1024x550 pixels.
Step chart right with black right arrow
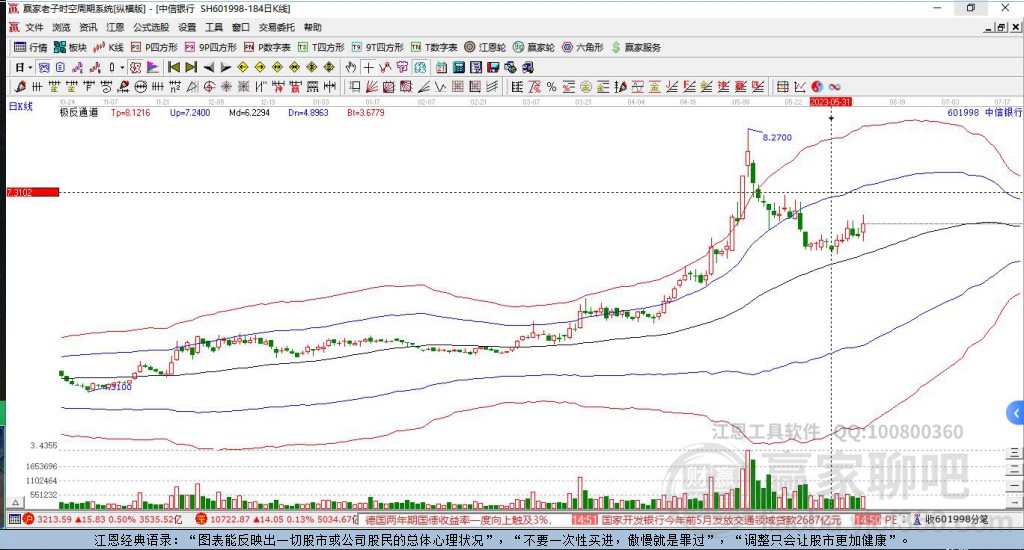point(226,67)
